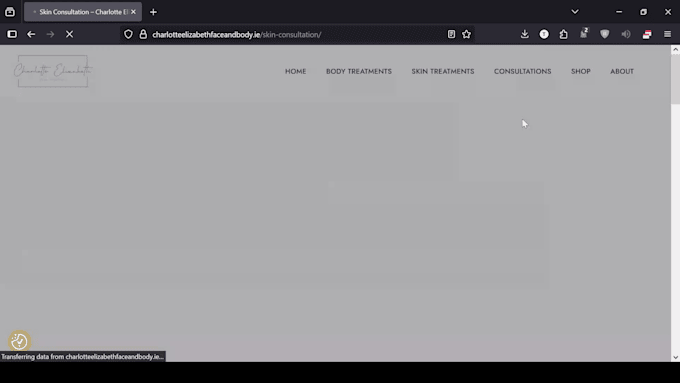
Task: Open CONSULTATIONS menu
Action: click(523, 72)
